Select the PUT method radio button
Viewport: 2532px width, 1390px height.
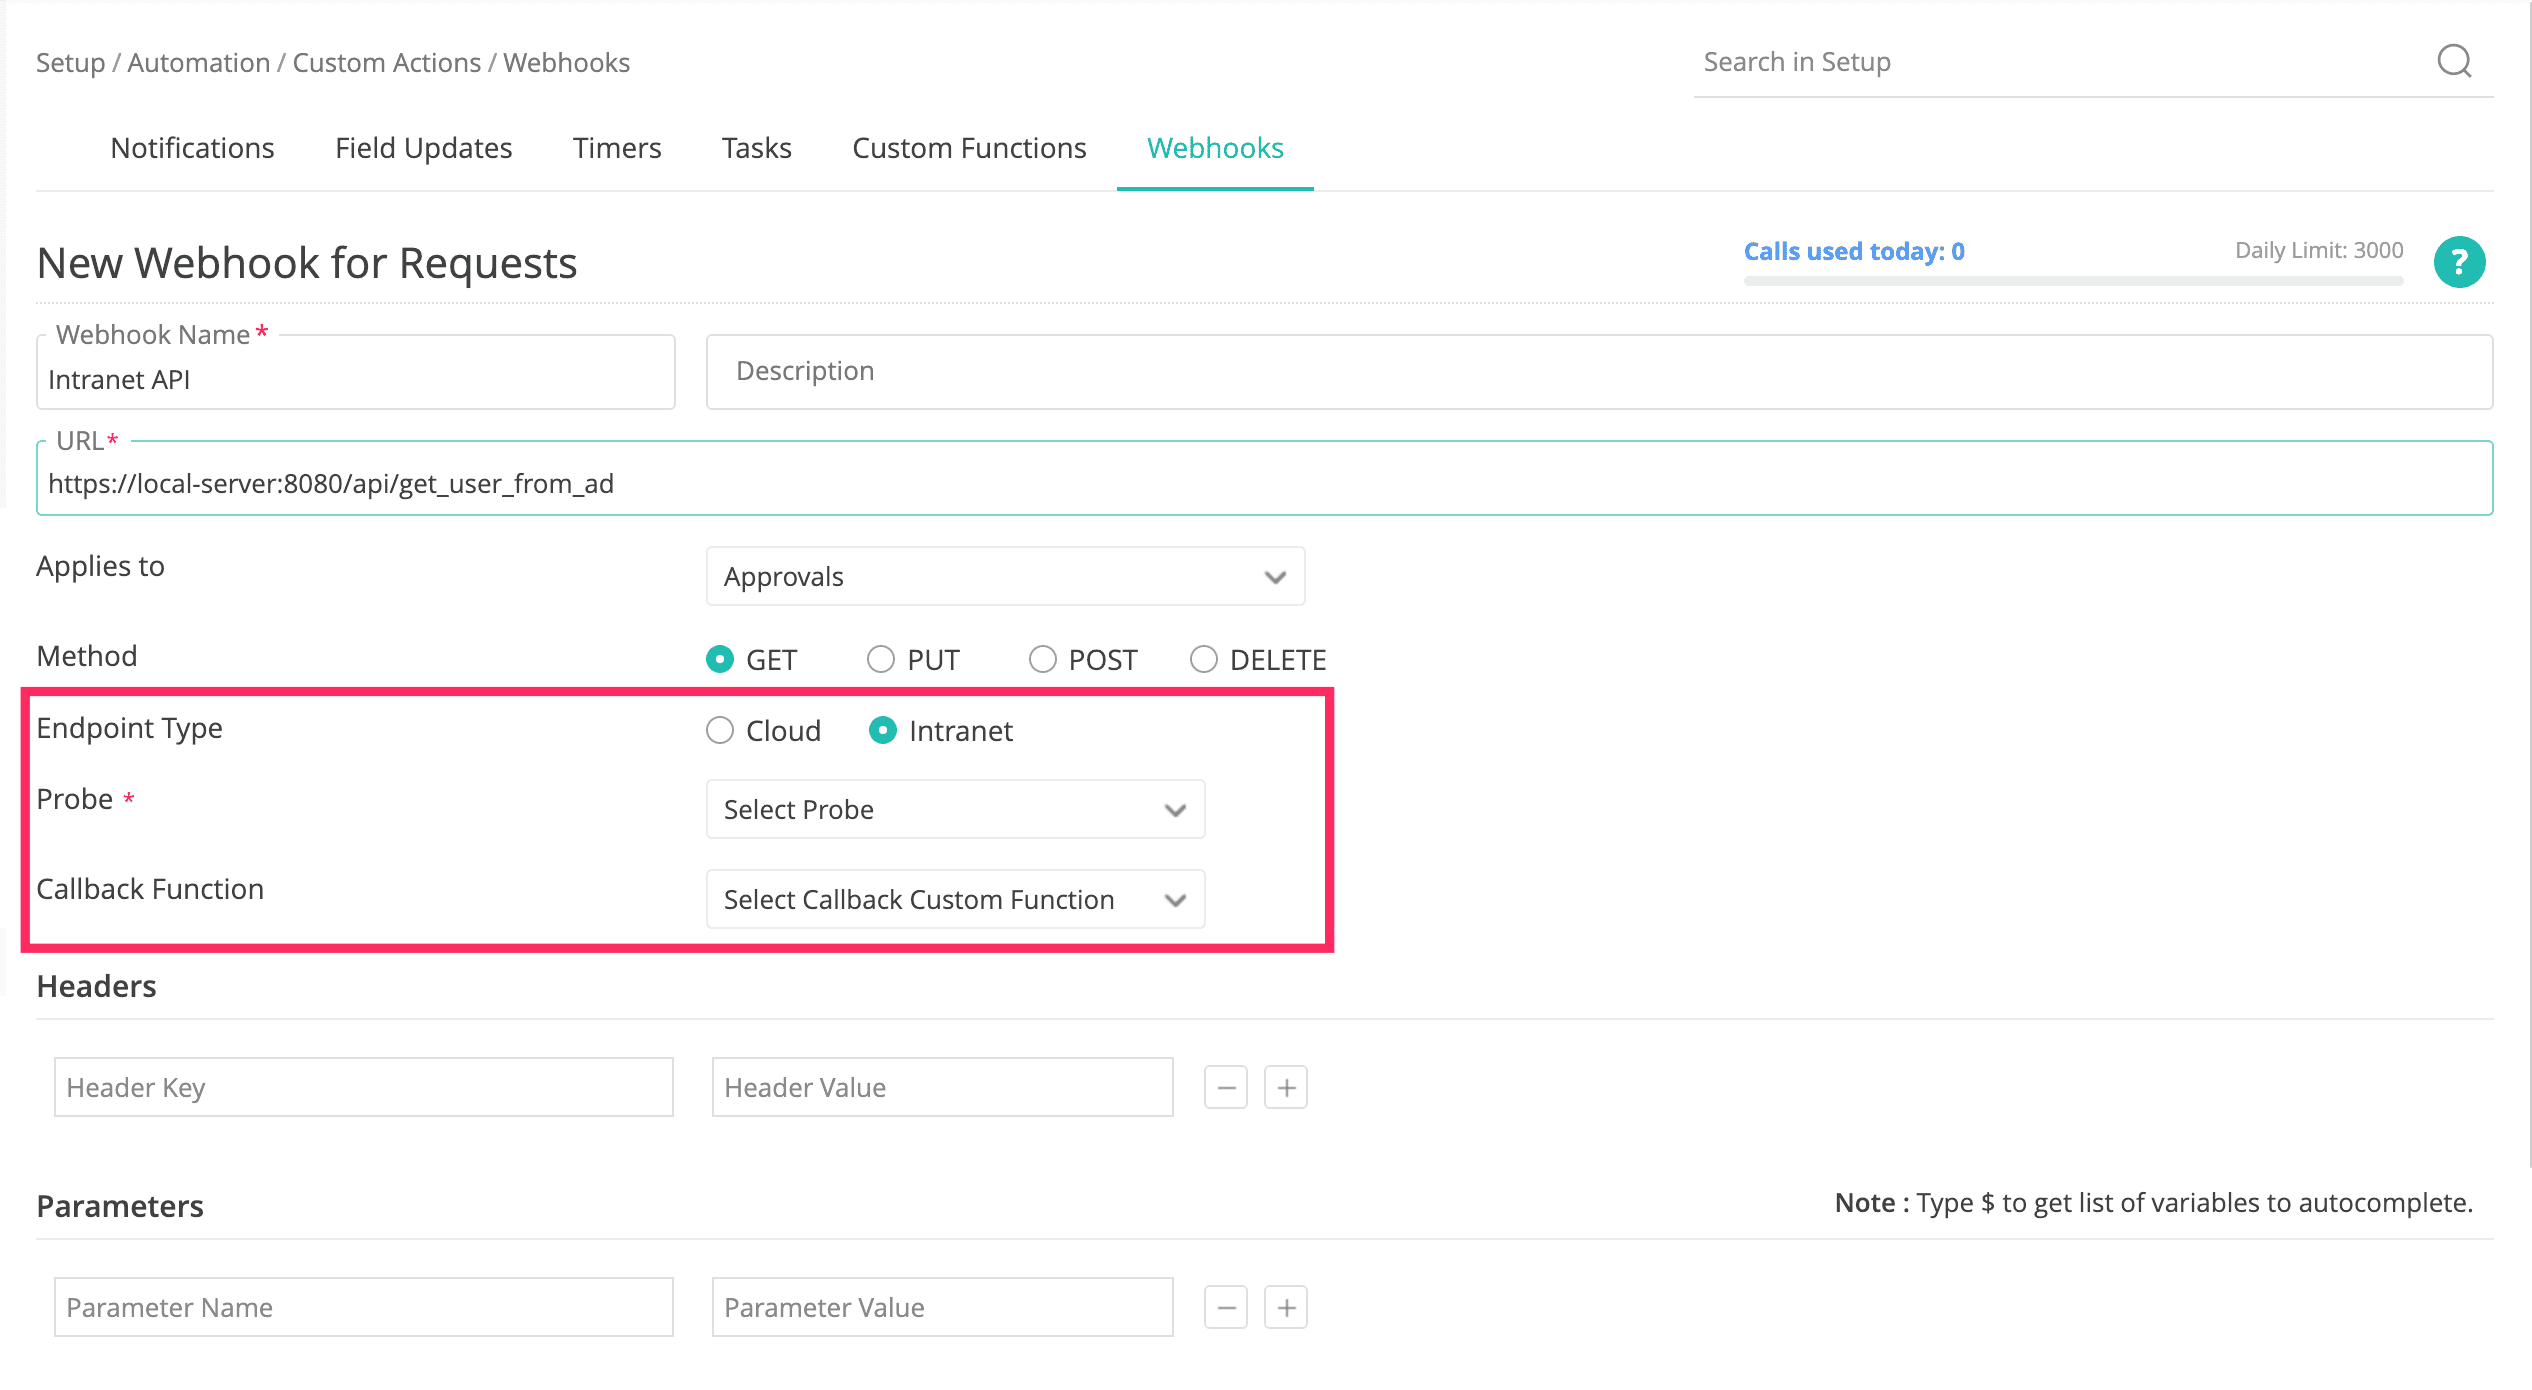[880, 659]
